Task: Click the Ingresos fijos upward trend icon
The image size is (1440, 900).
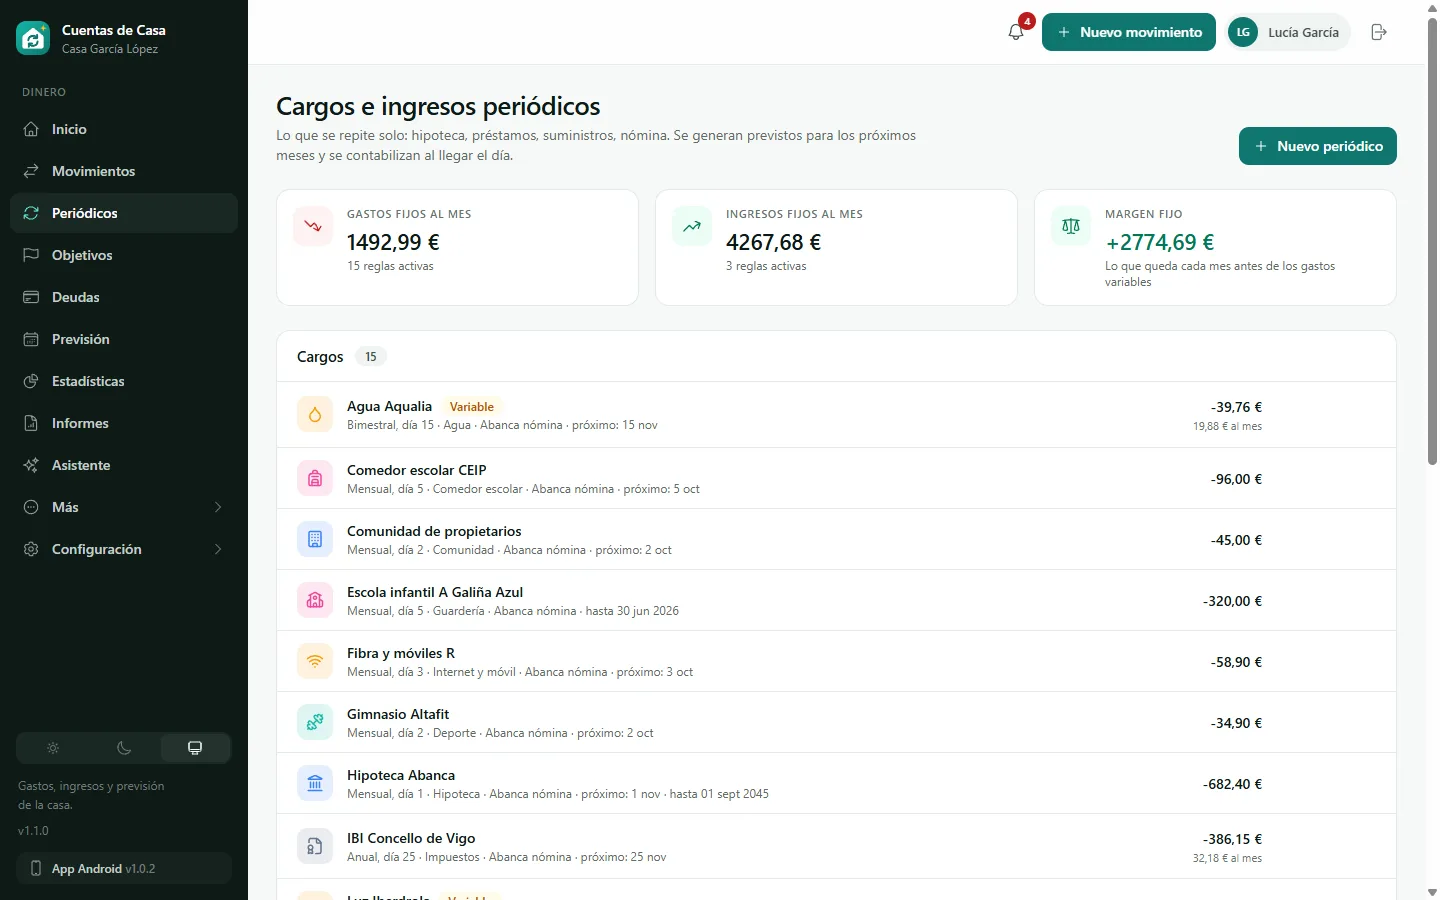Action: [692, 226]
